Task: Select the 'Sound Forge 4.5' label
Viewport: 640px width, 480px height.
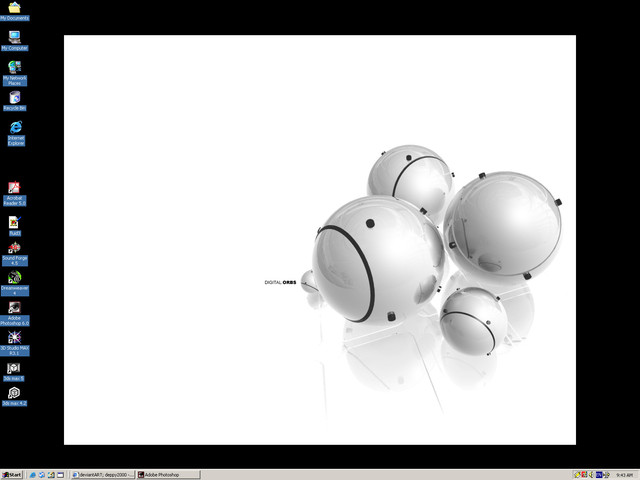Action: click(15, 261)
